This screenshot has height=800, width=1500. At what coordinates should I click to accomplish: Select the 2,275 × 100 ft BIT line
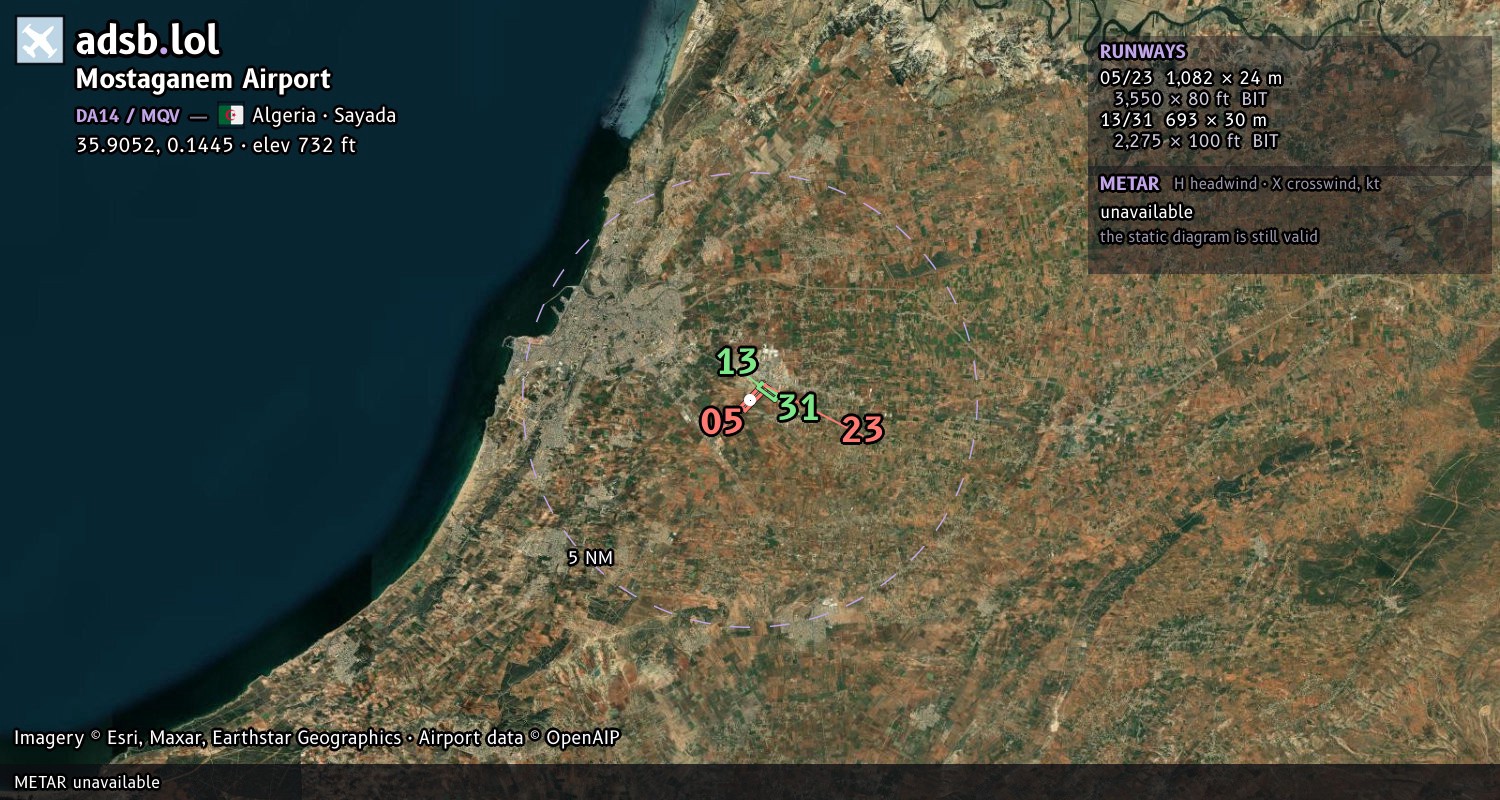(1196, 141)
